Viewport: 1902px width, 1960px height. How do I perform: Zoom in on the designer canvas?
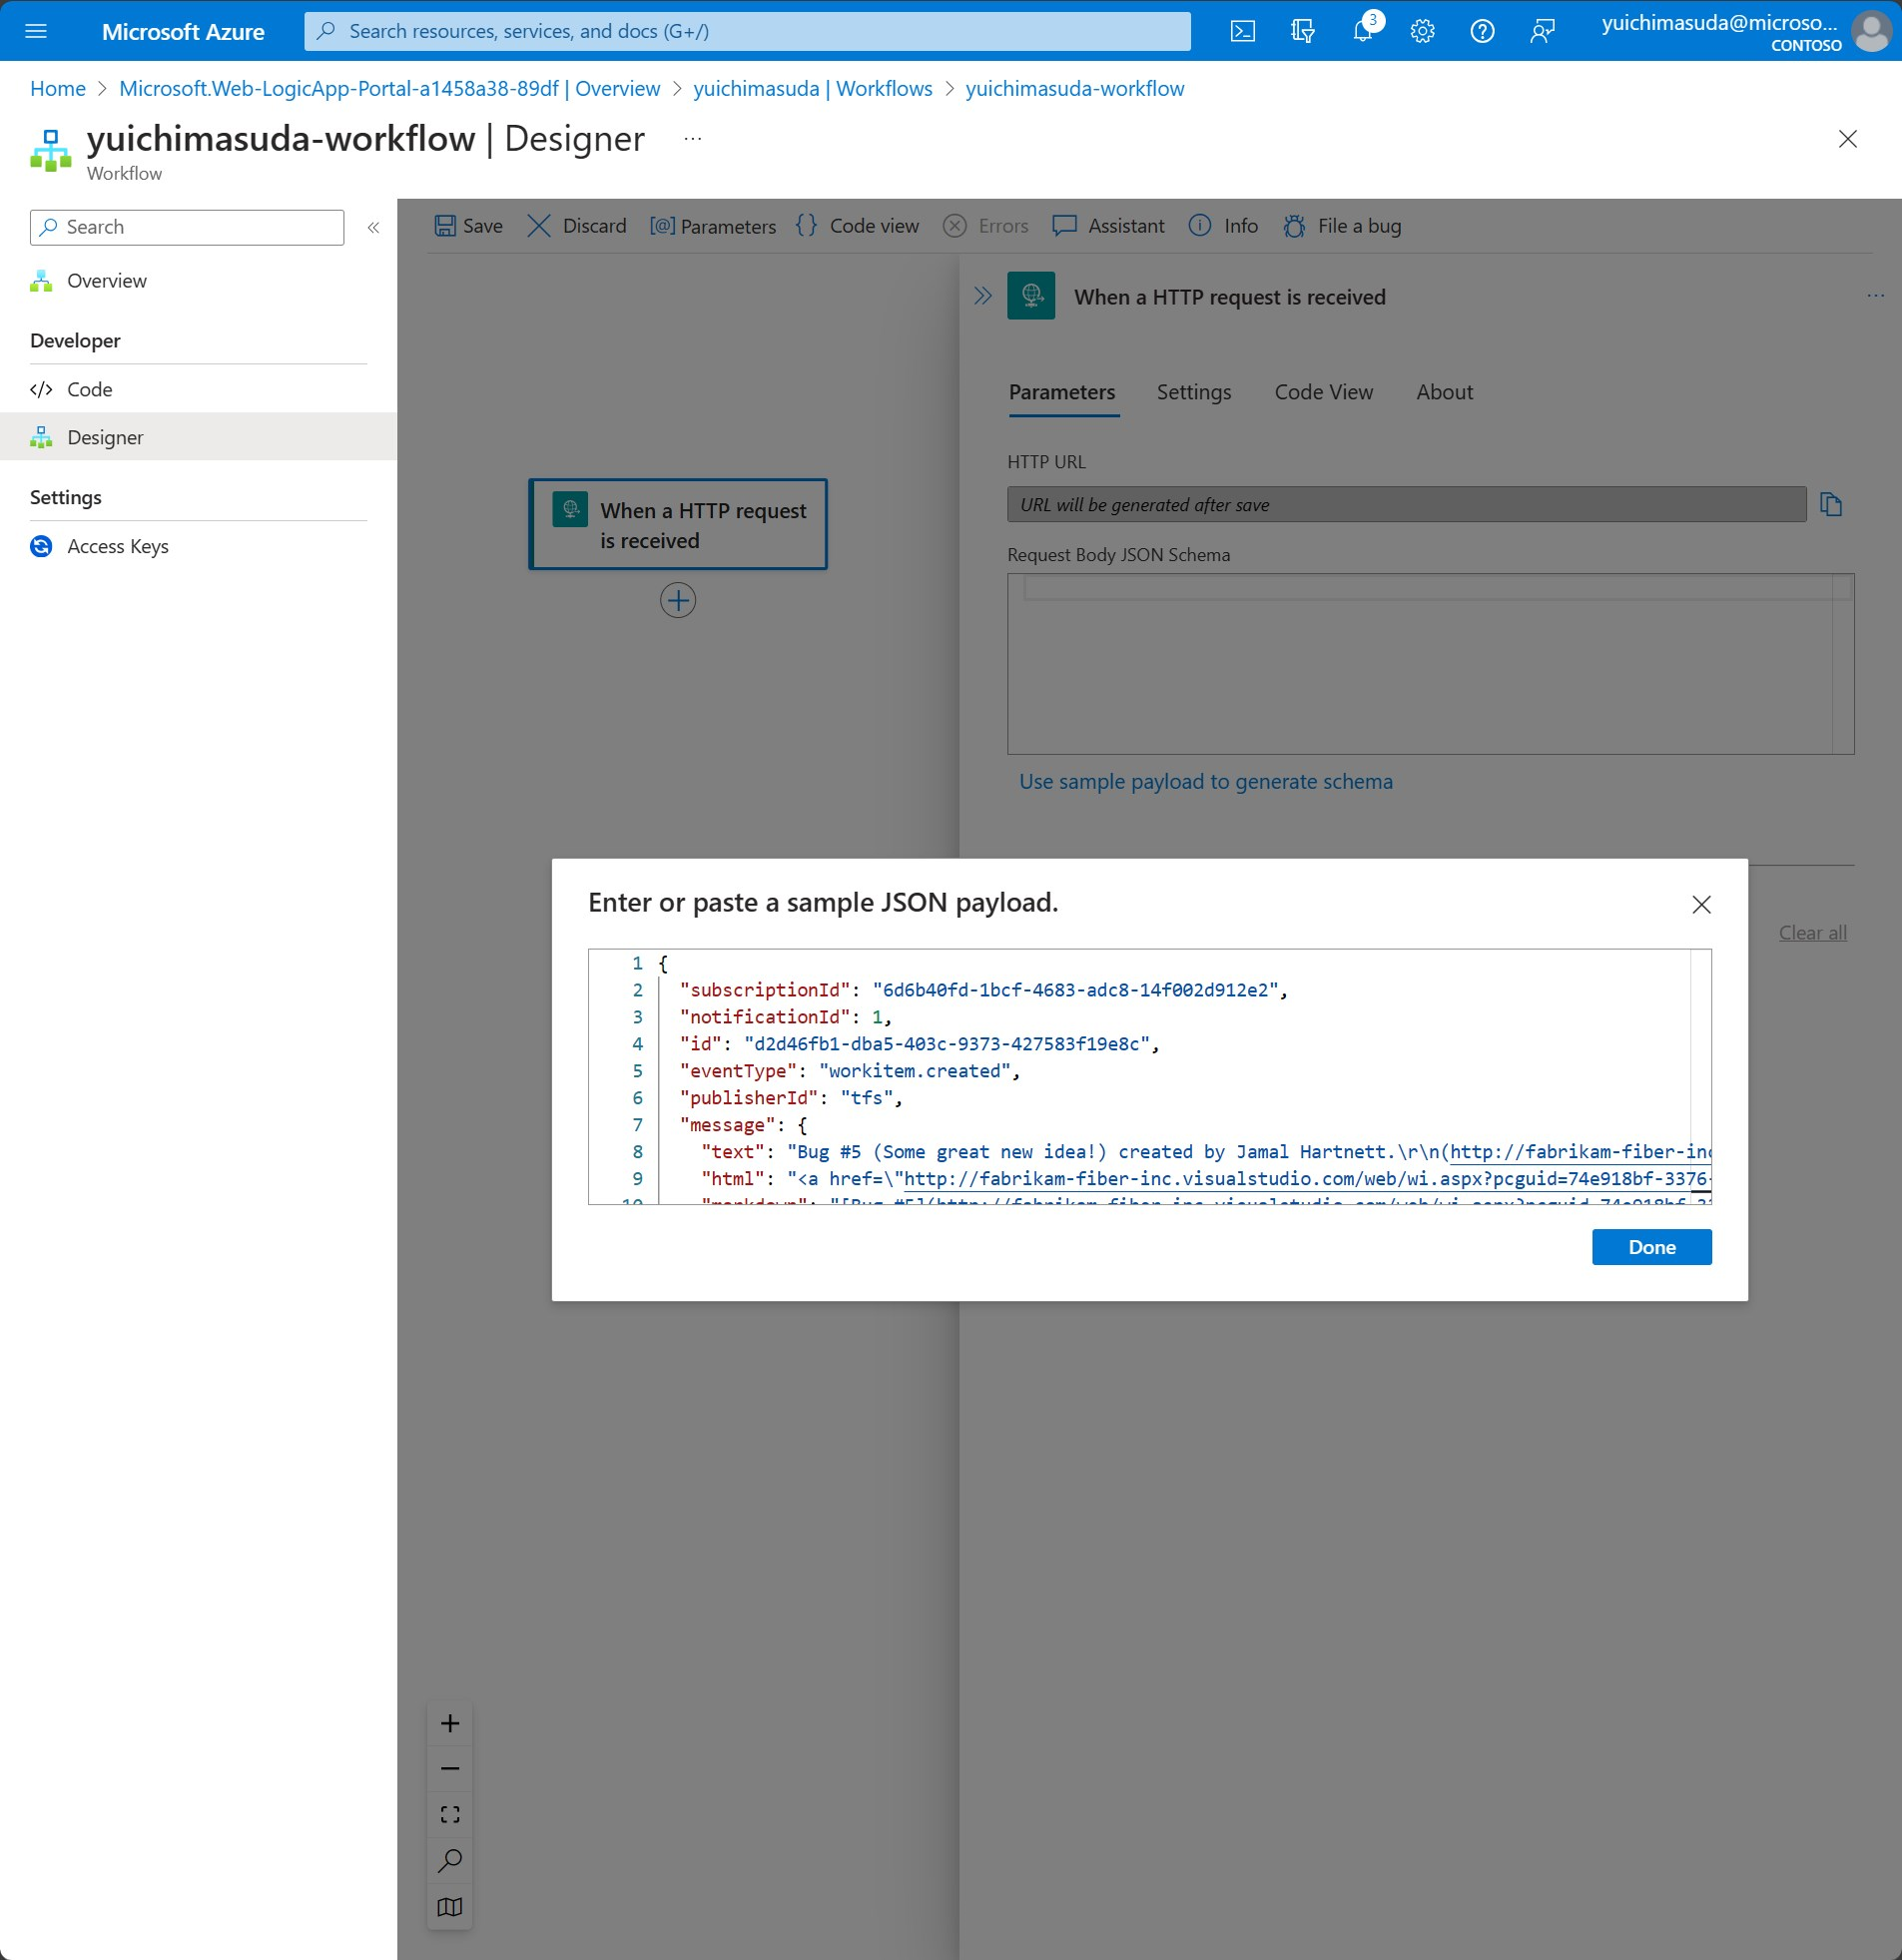point(450,1723)
